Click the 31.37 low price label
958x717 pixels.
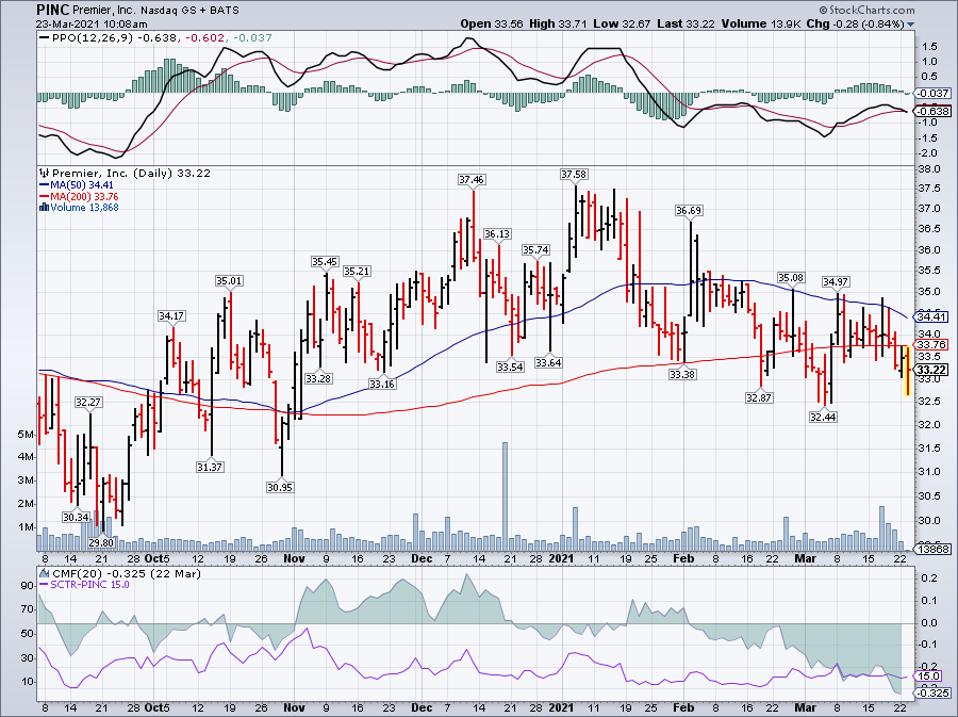[x=210, y=467]
